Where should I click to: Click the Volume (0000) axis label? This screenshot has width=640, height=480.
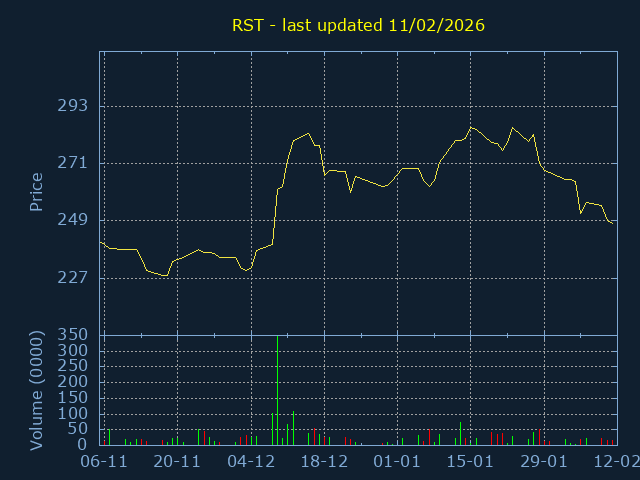(37, 389)
